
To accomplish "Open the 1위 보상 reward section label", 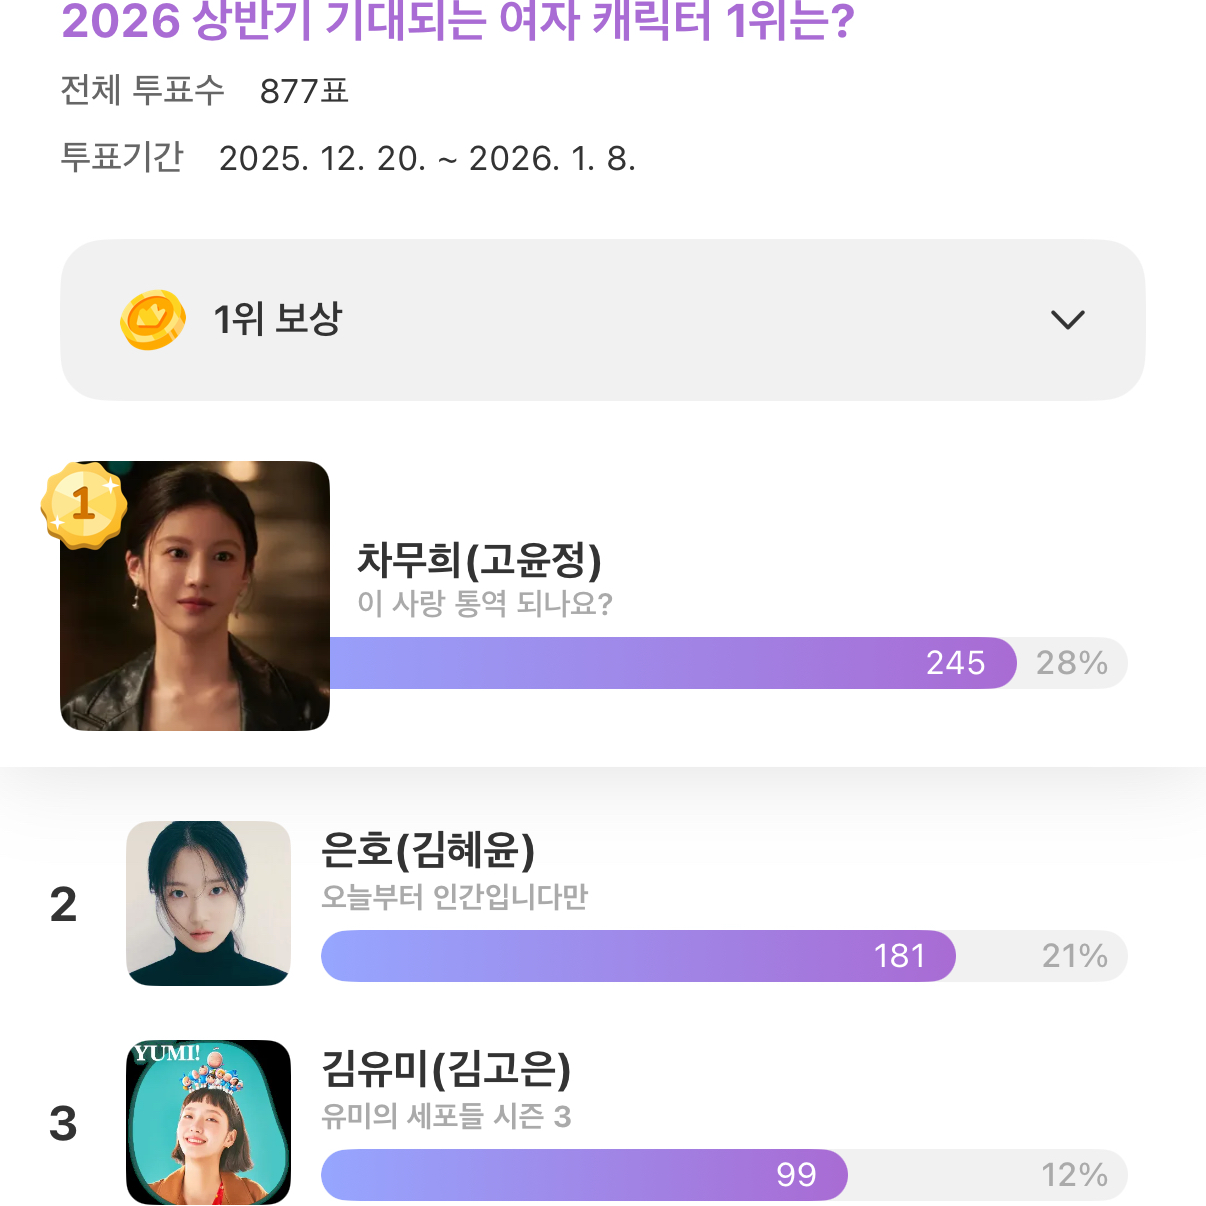I will coord(278,320).
